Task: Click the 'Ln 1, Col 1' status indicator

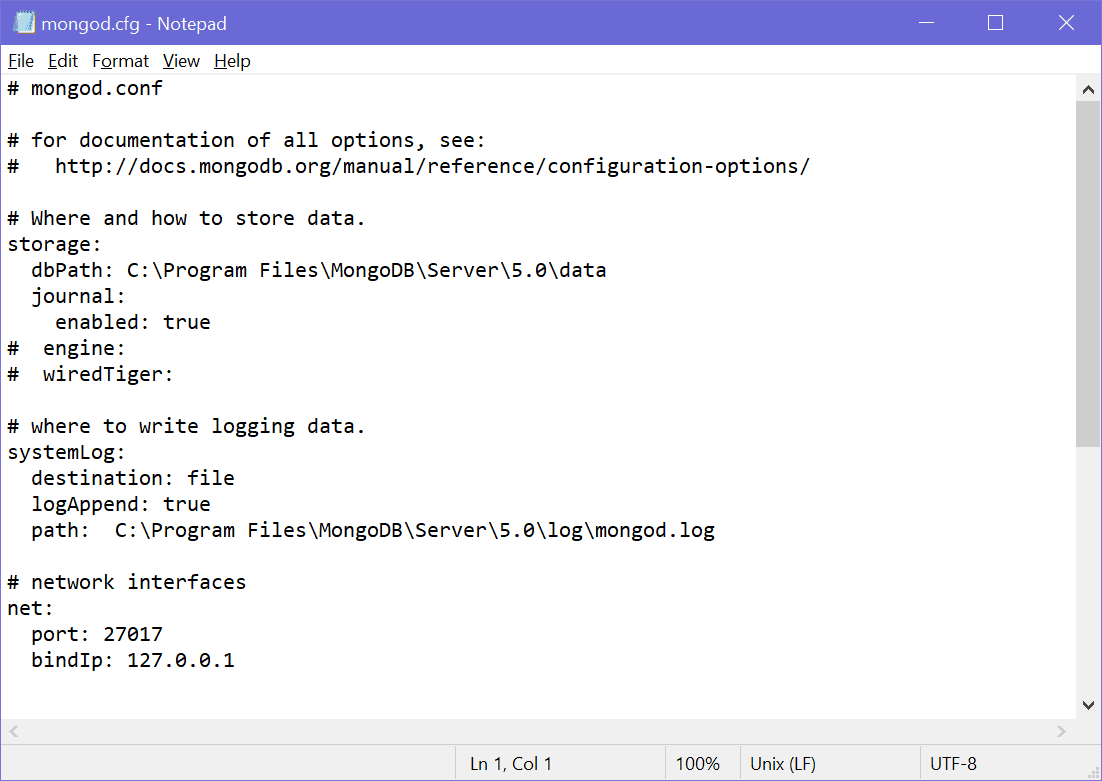Action: point(510,763)
